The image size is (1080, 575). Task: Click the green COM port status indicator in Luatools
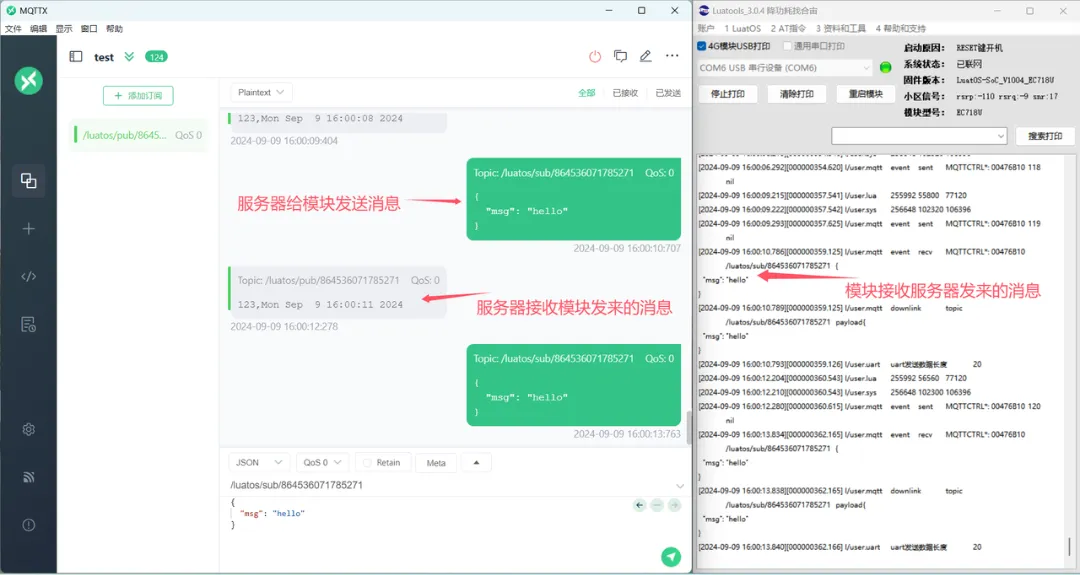(x=886, y=67)
